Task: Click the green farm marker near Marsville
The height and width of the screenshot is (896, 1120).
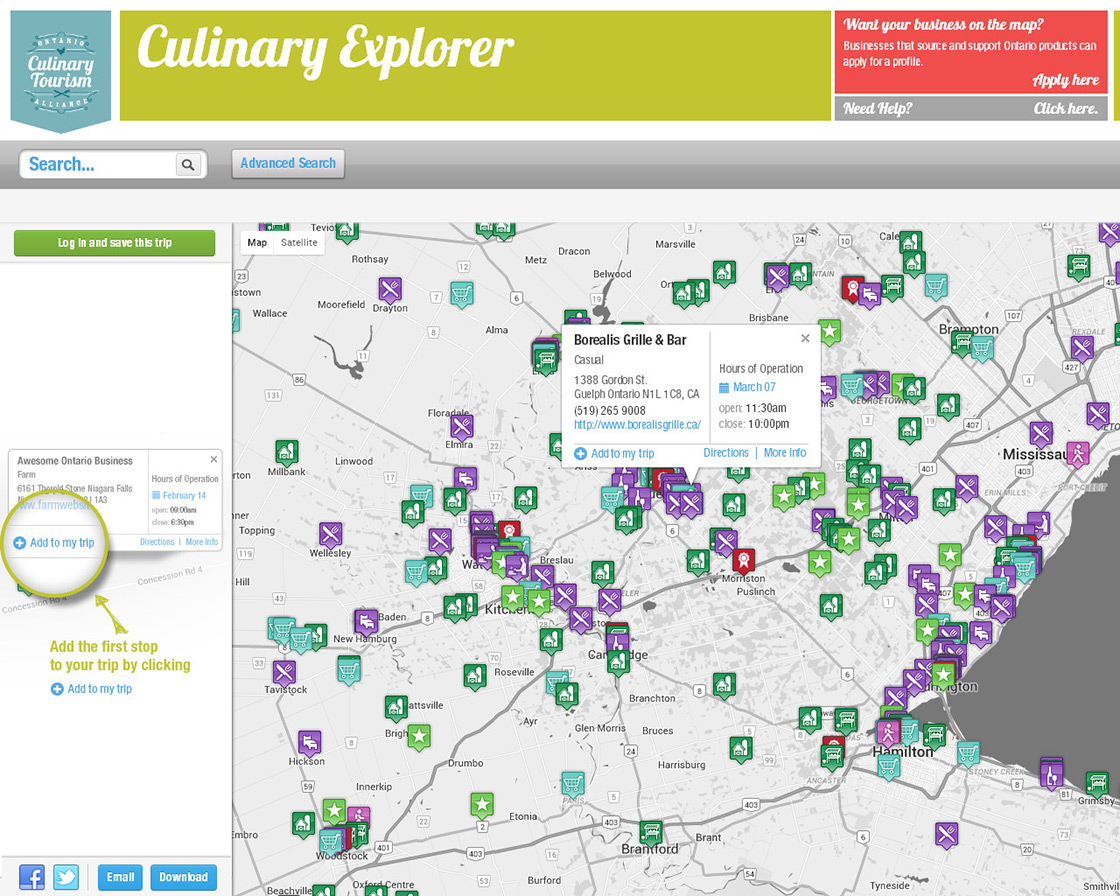Action: click(x=724, y=274)
